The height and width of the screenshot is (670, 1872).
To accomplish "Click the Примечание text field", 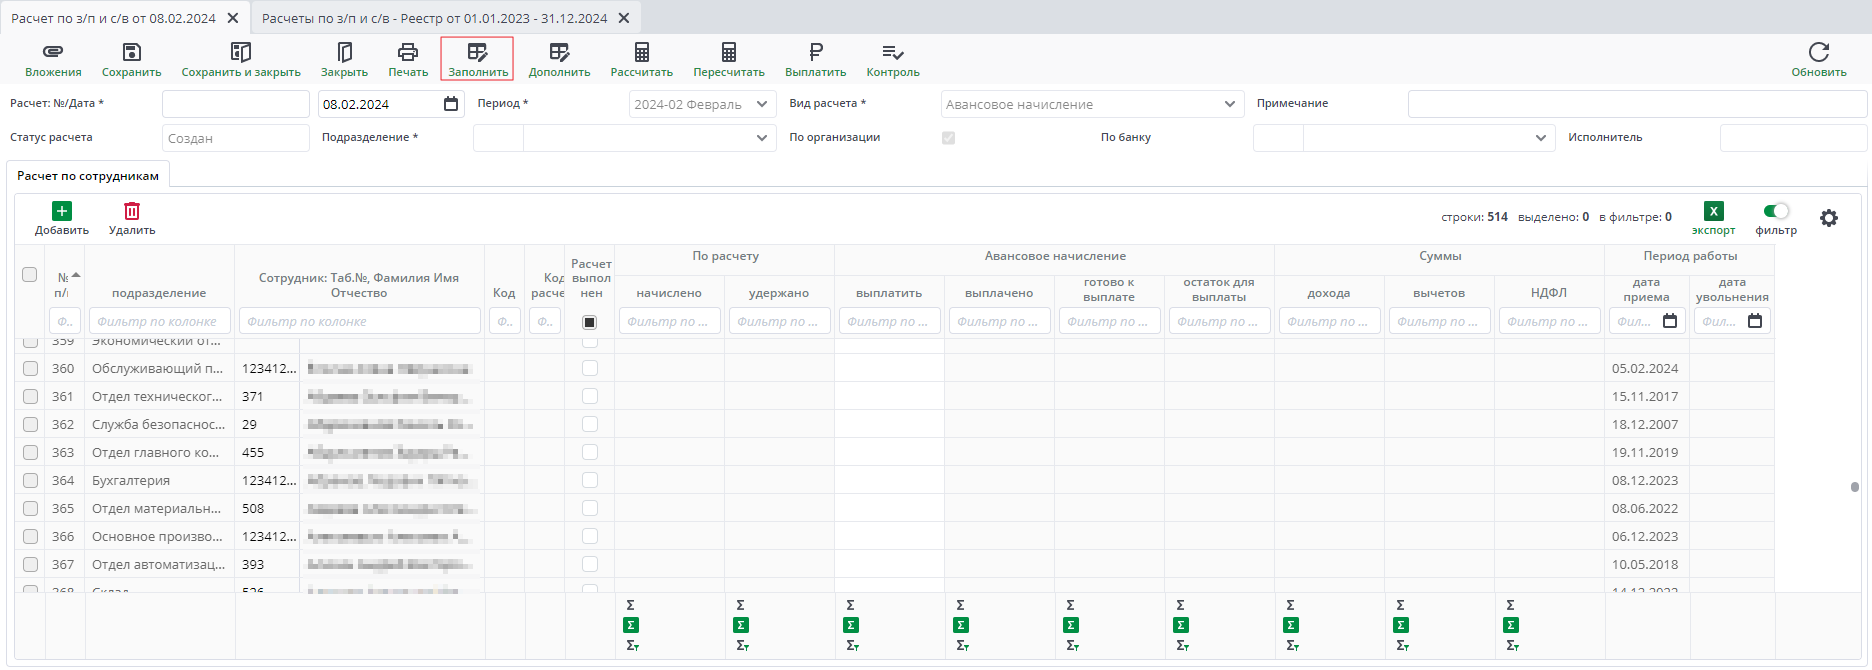I will pyautogui.click(x=1636, y=104).
